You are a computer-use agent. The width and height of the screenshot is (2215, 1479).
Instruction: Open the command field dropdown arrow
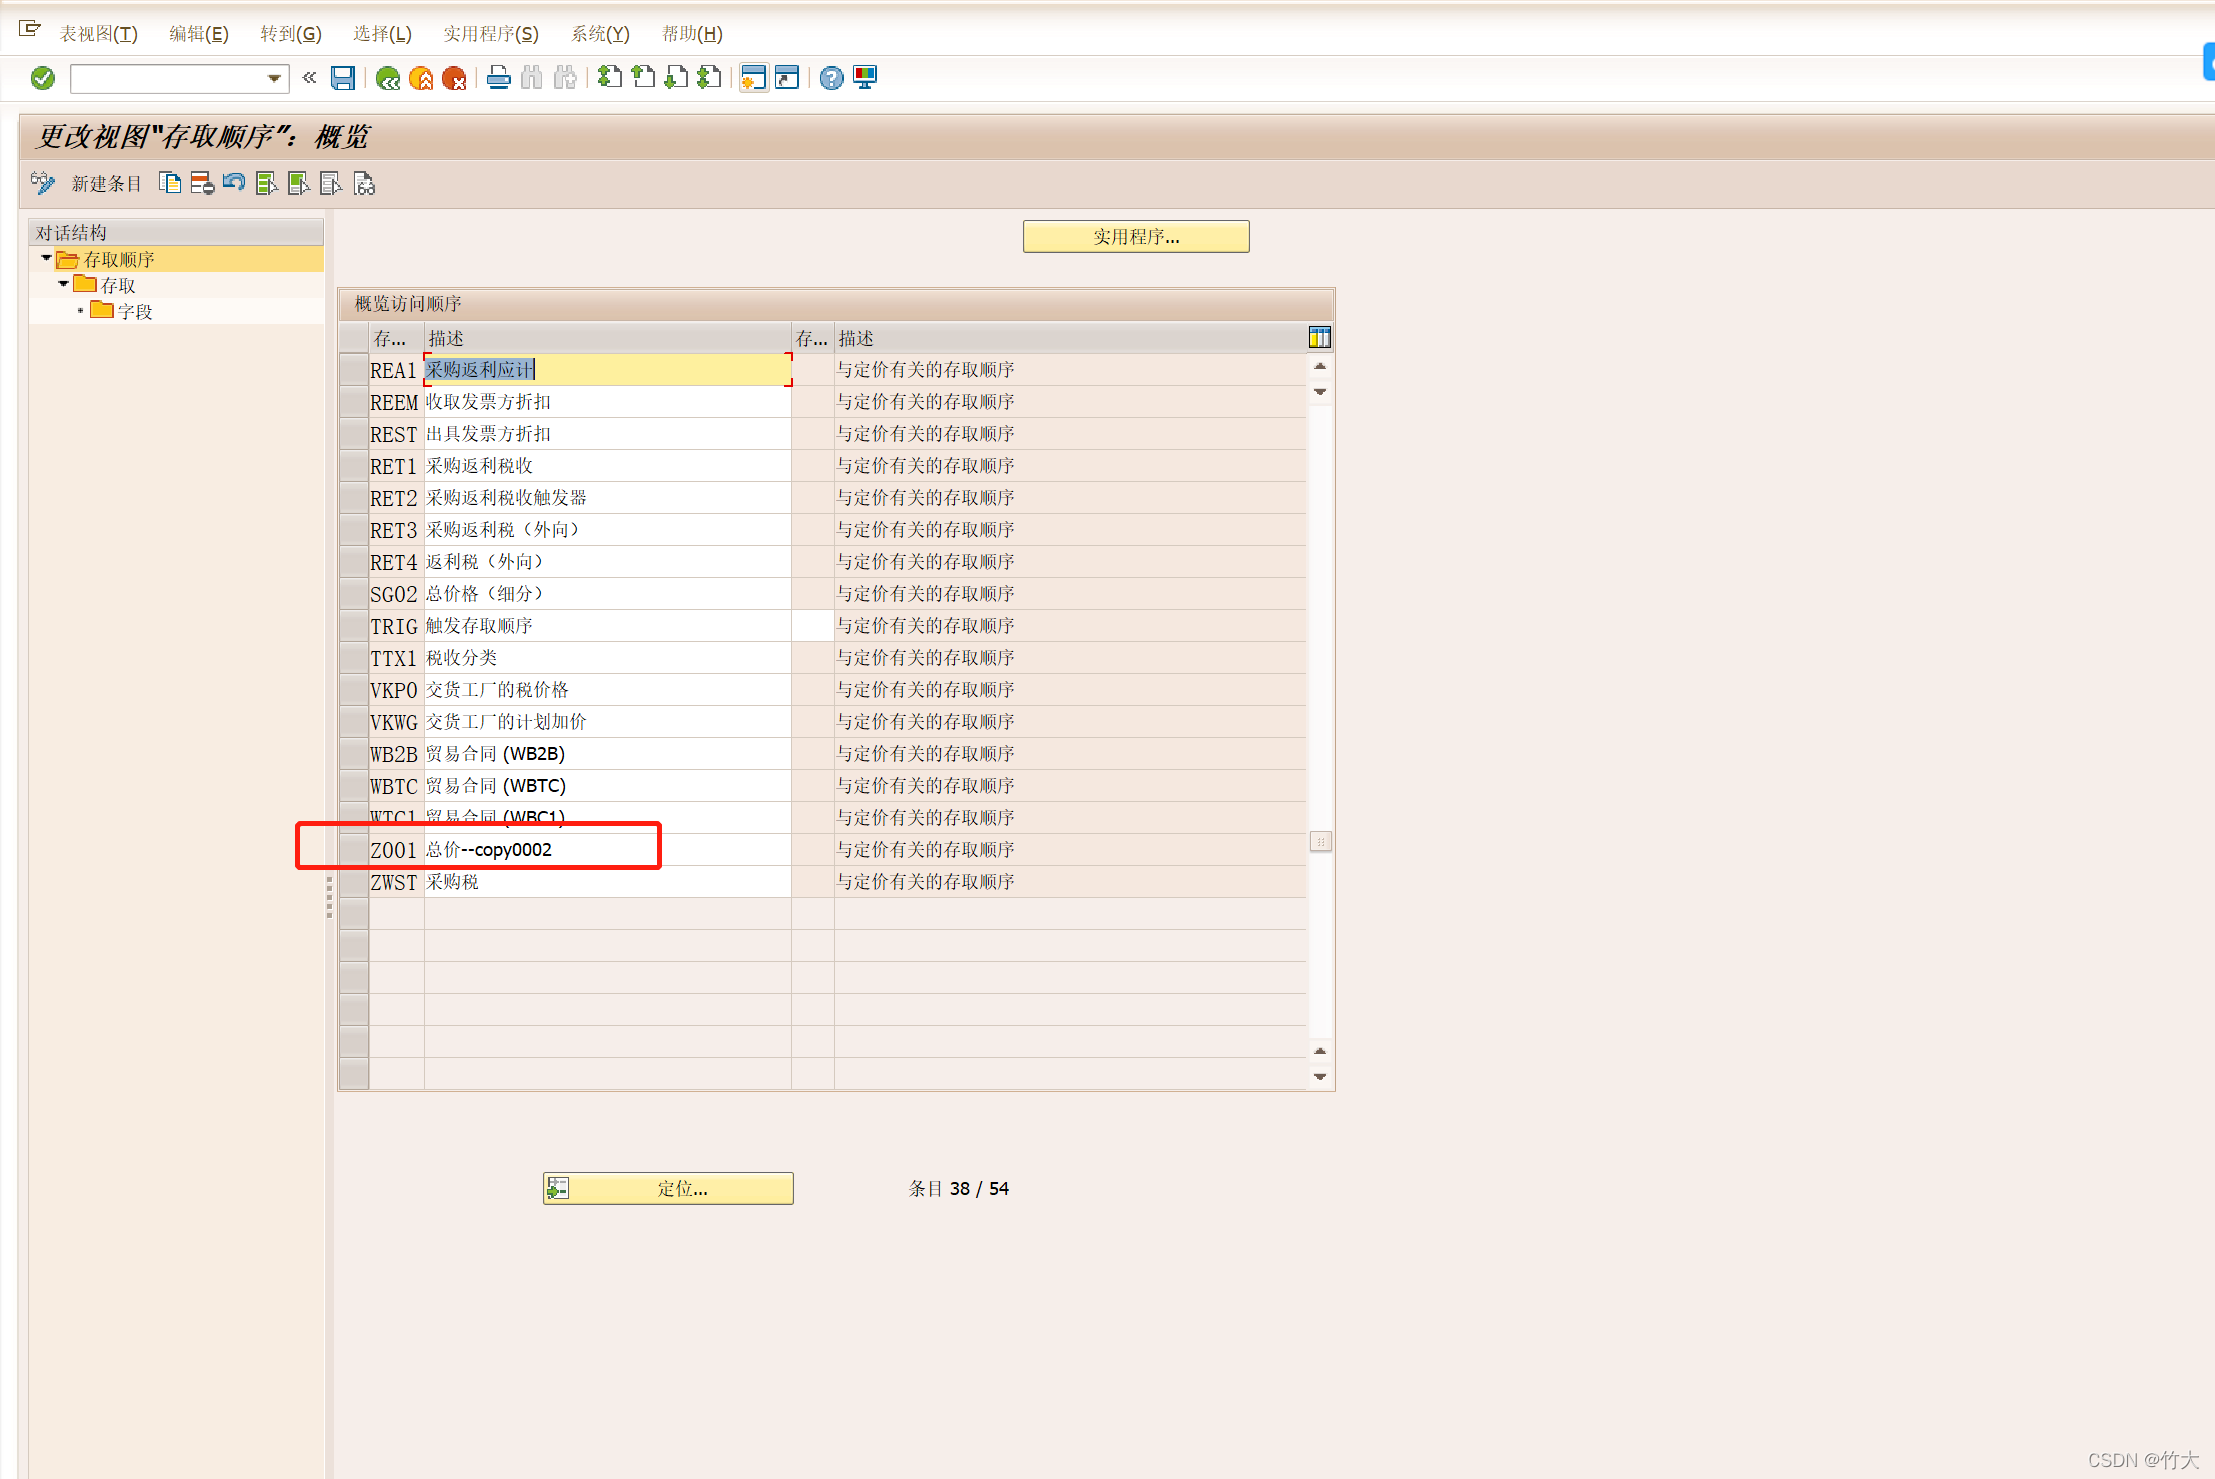tap(274, 78)
